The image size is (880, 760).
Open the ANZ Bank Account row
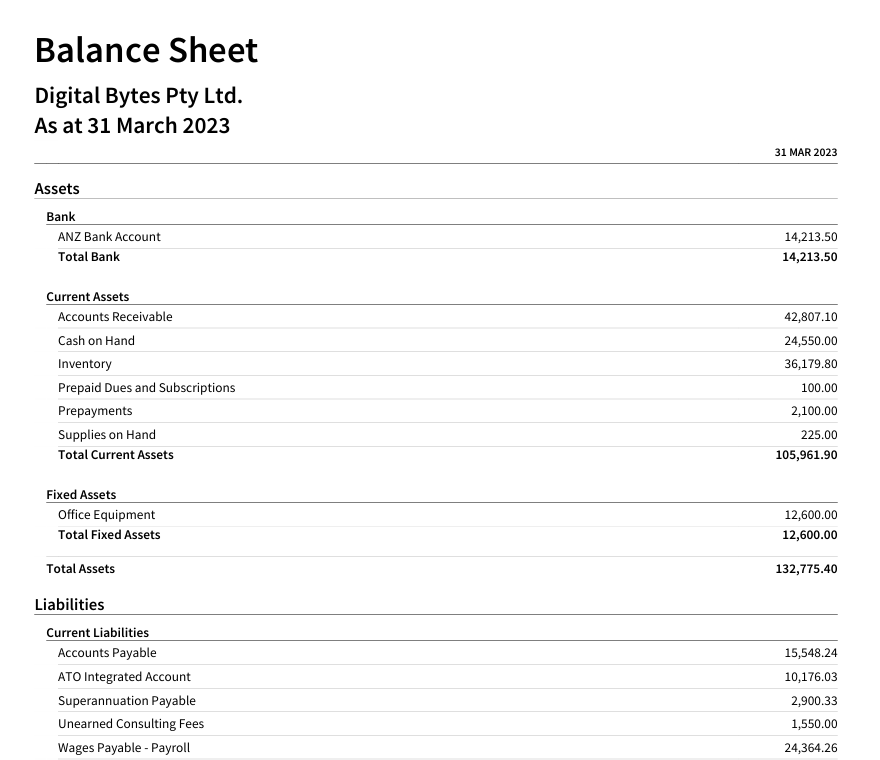(x=109, y=237)
